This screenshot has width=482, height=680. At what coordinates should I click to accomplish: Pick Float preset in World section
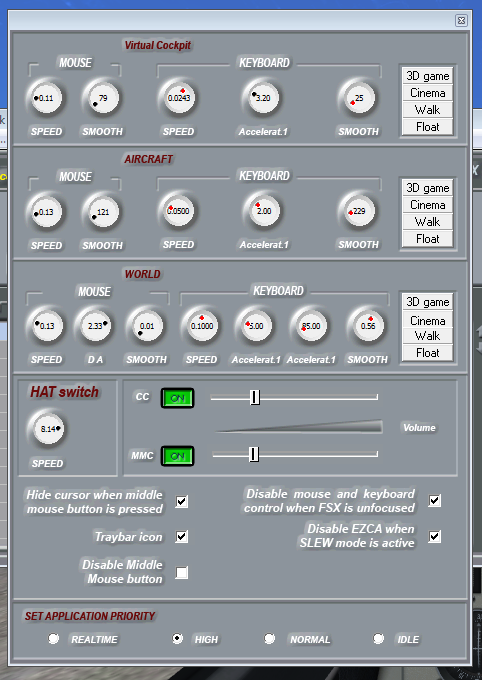[427, 353]
